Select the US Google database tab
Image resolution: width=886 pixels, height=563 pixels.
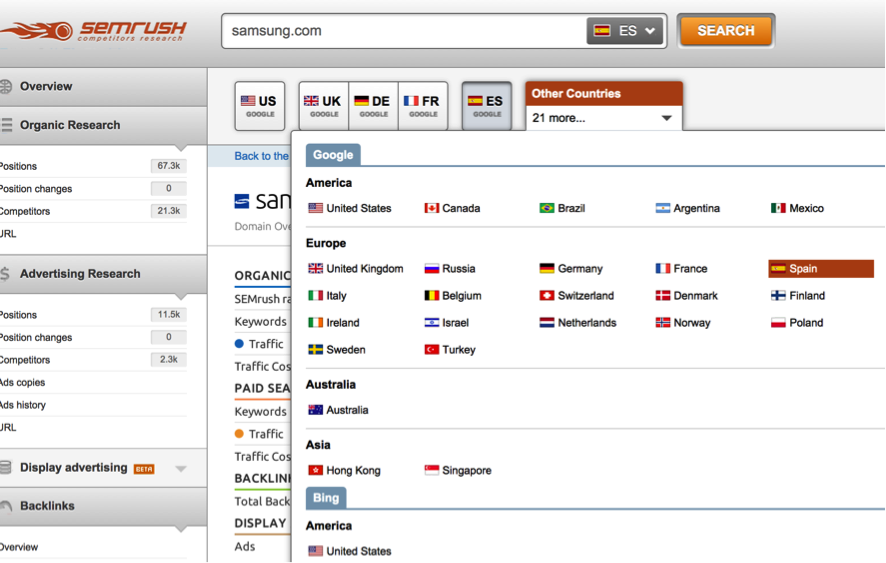pos(260,106)
